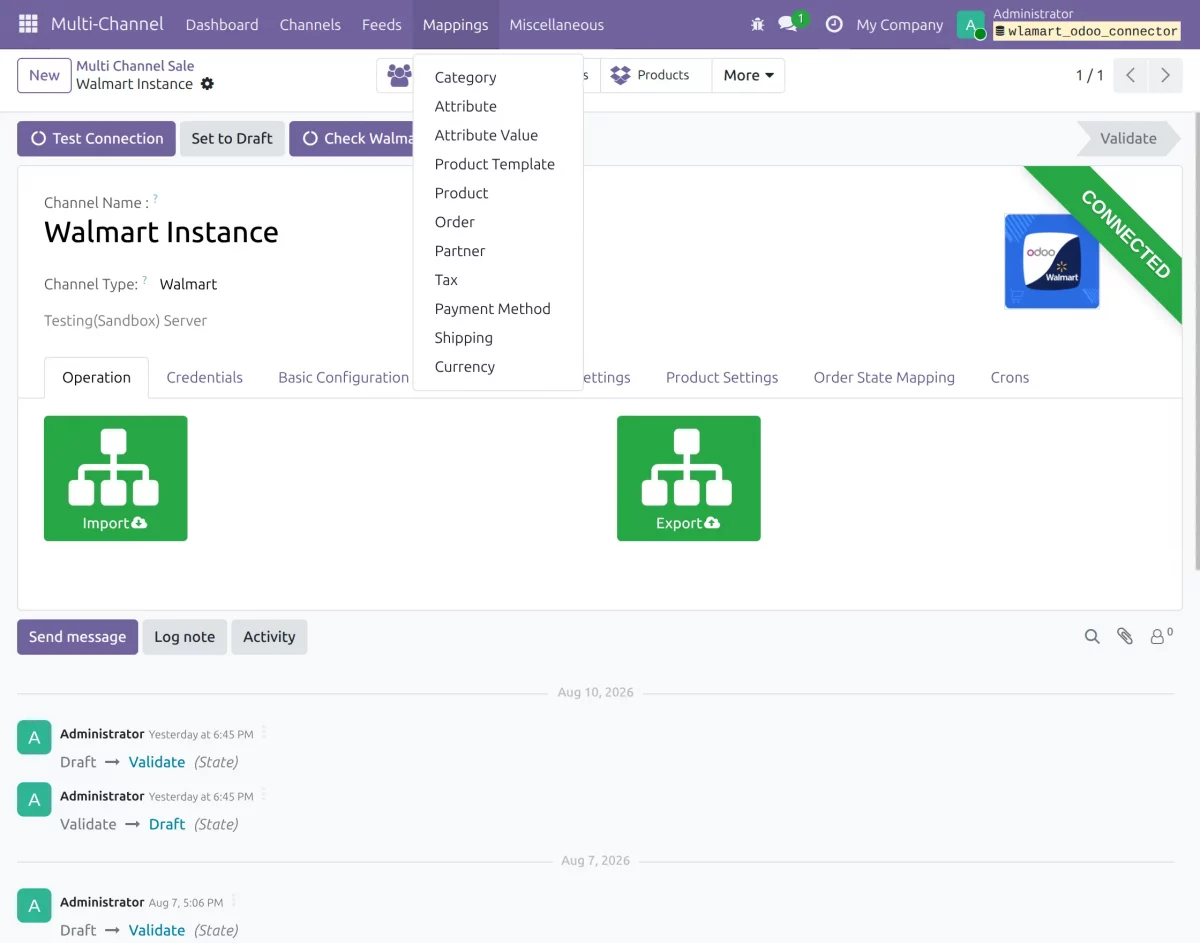Click the Multi-Channel app title
Viewport: 1200px width, 943px height.
(x=108, y=24)
